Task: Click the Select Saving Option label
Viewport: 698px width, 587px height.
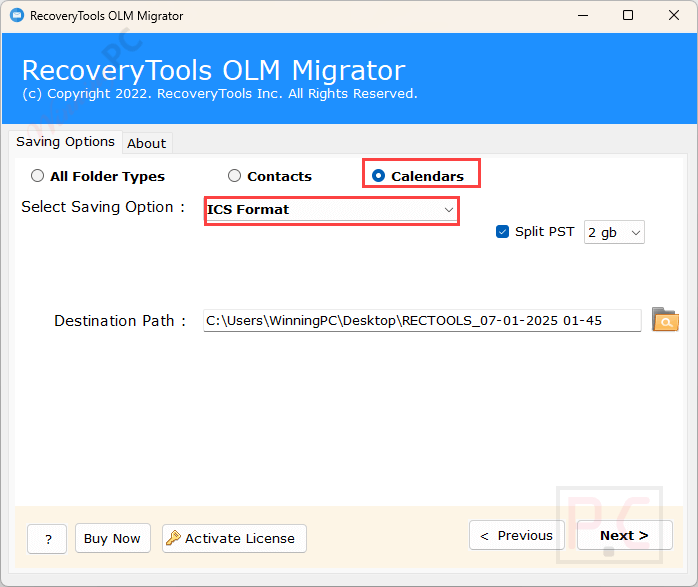Action: [x=103, y=207]
